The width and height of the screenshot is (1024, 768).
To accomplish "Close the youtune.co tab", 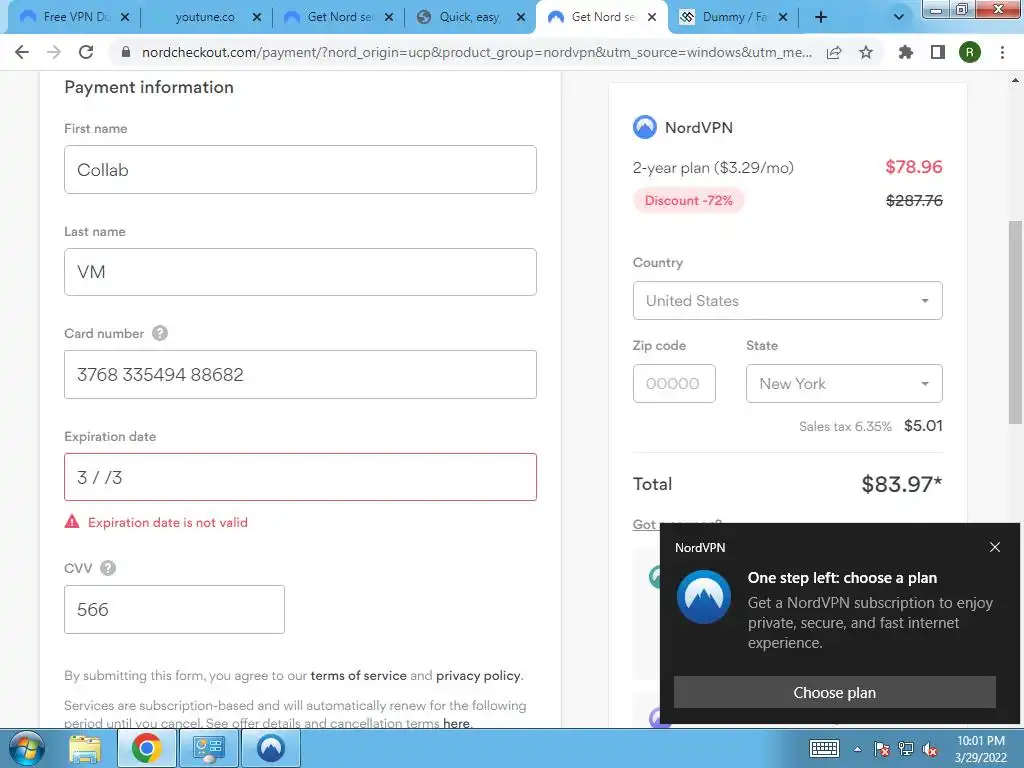I will [x=257, y=17].
